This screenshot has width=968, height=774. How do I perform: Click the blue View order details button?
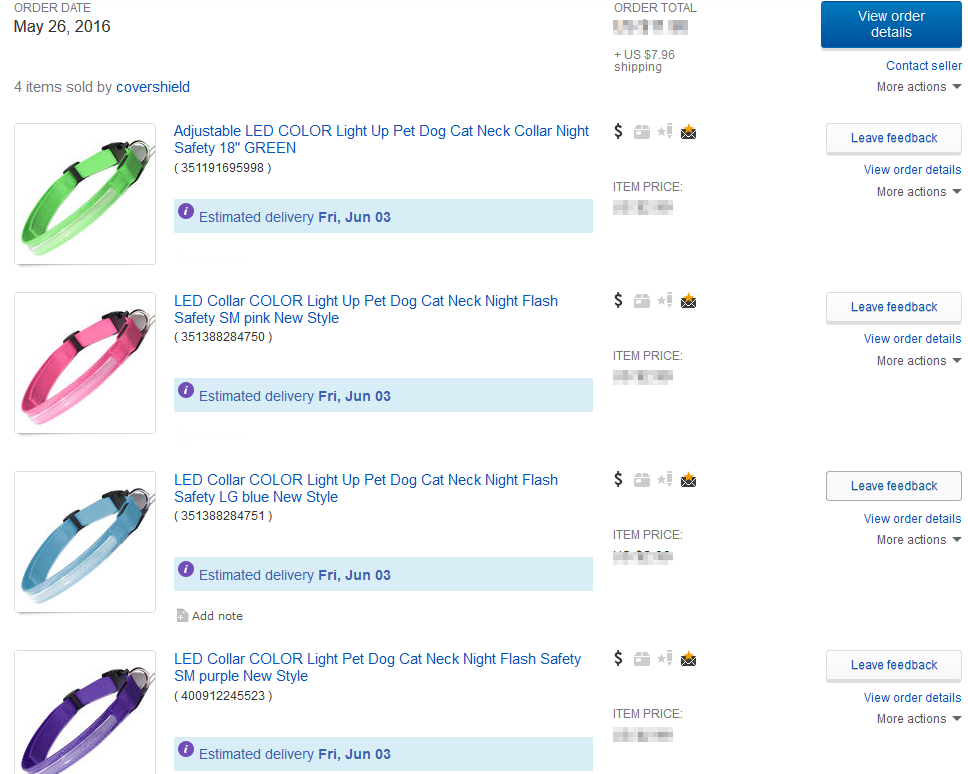891,24
